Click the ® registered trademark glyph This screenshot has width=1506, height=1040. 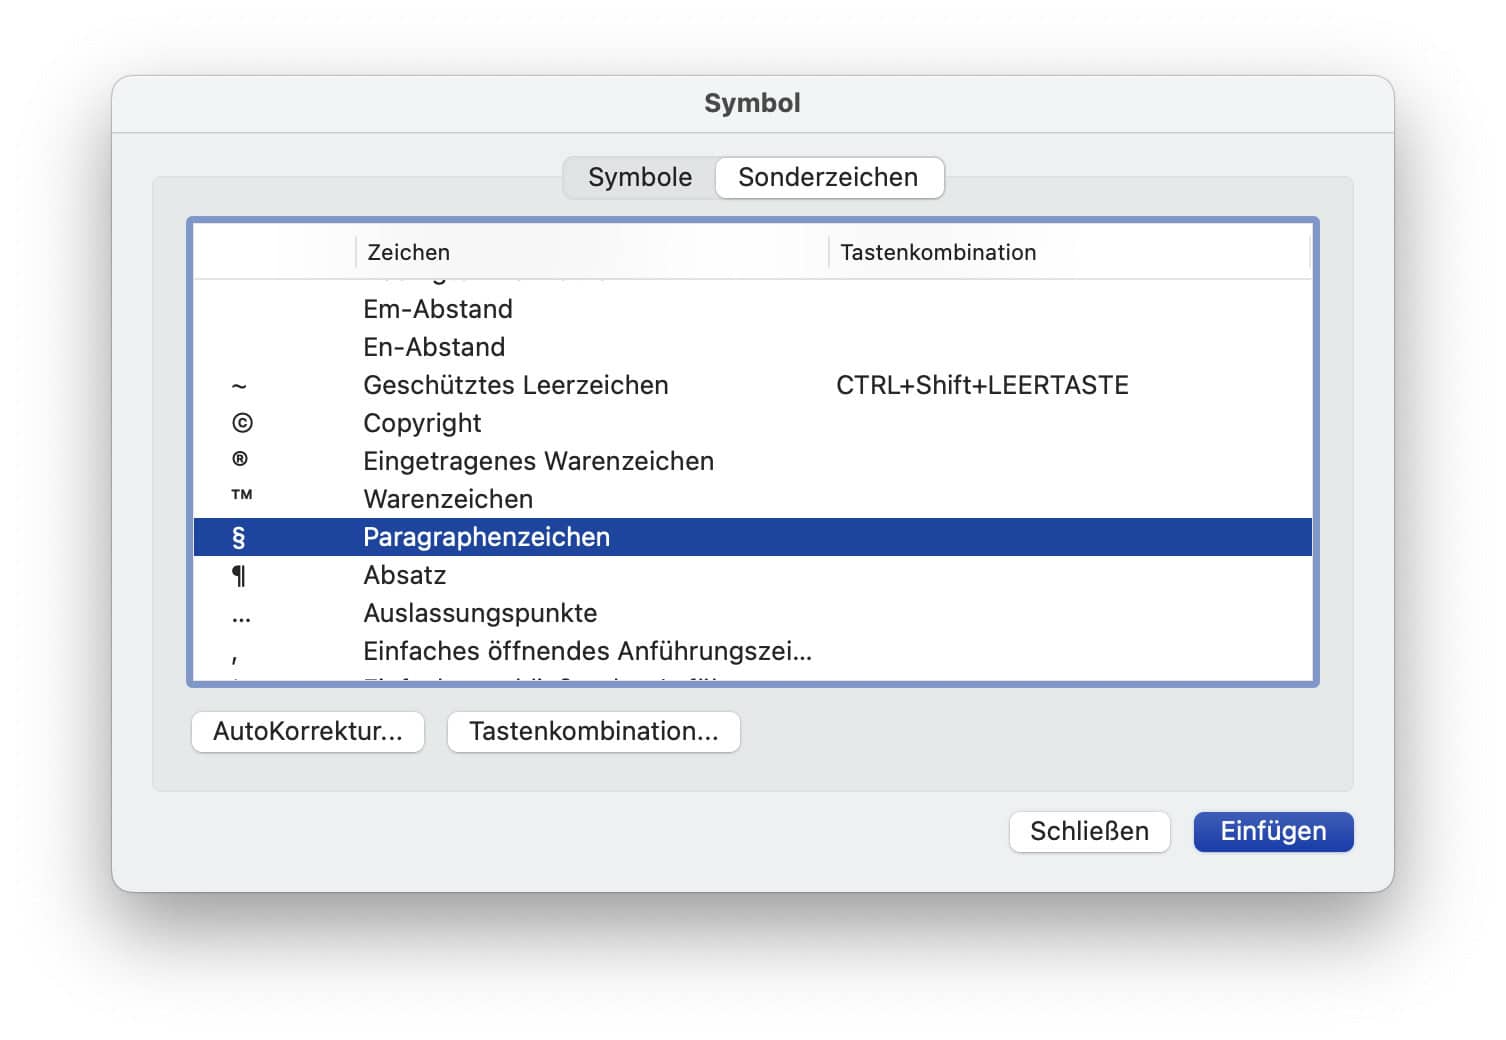pyautogui.click(x=241, y=461)
